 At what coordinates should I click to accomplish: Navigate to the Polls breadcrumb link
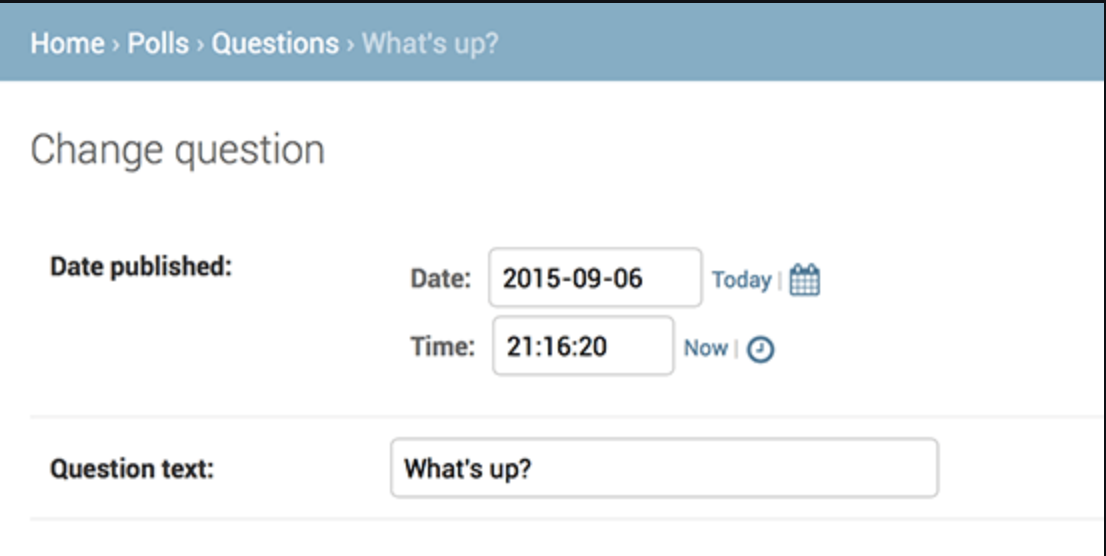coord(158,44)
